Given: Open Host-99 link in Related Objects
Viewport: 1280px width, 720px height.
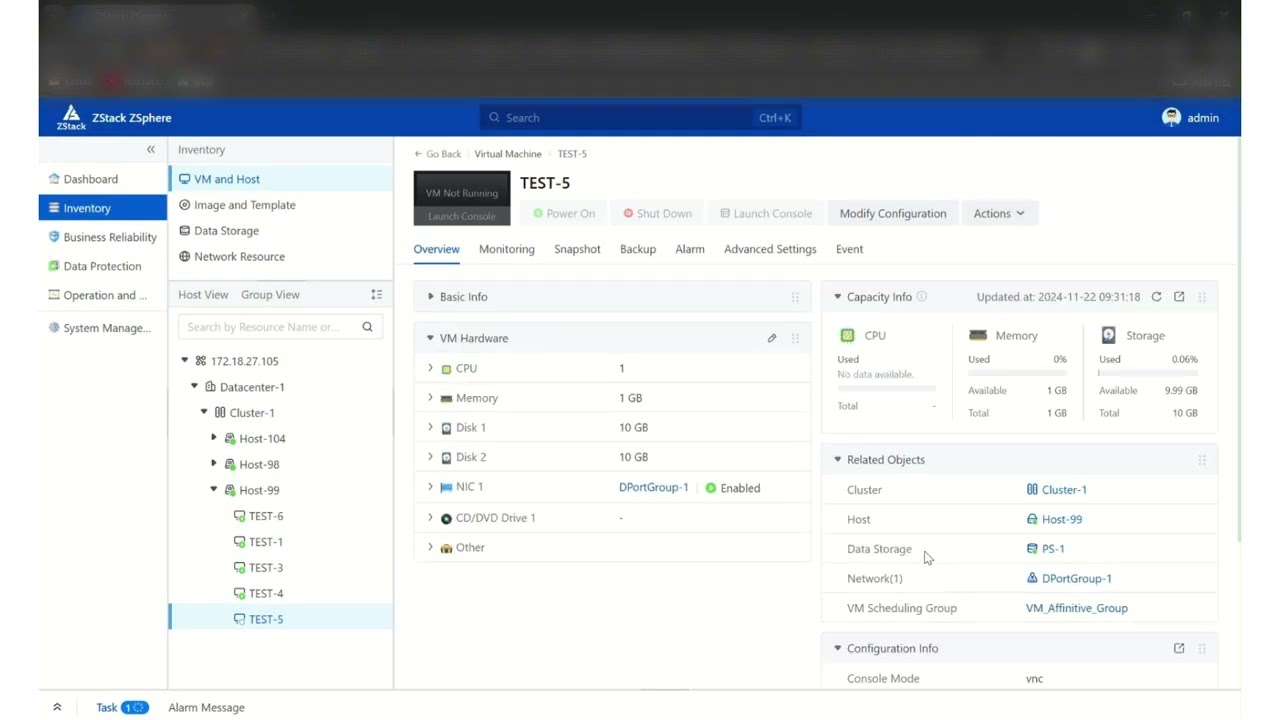Looking at the screenshot, I should click(x=1062, y=519).
